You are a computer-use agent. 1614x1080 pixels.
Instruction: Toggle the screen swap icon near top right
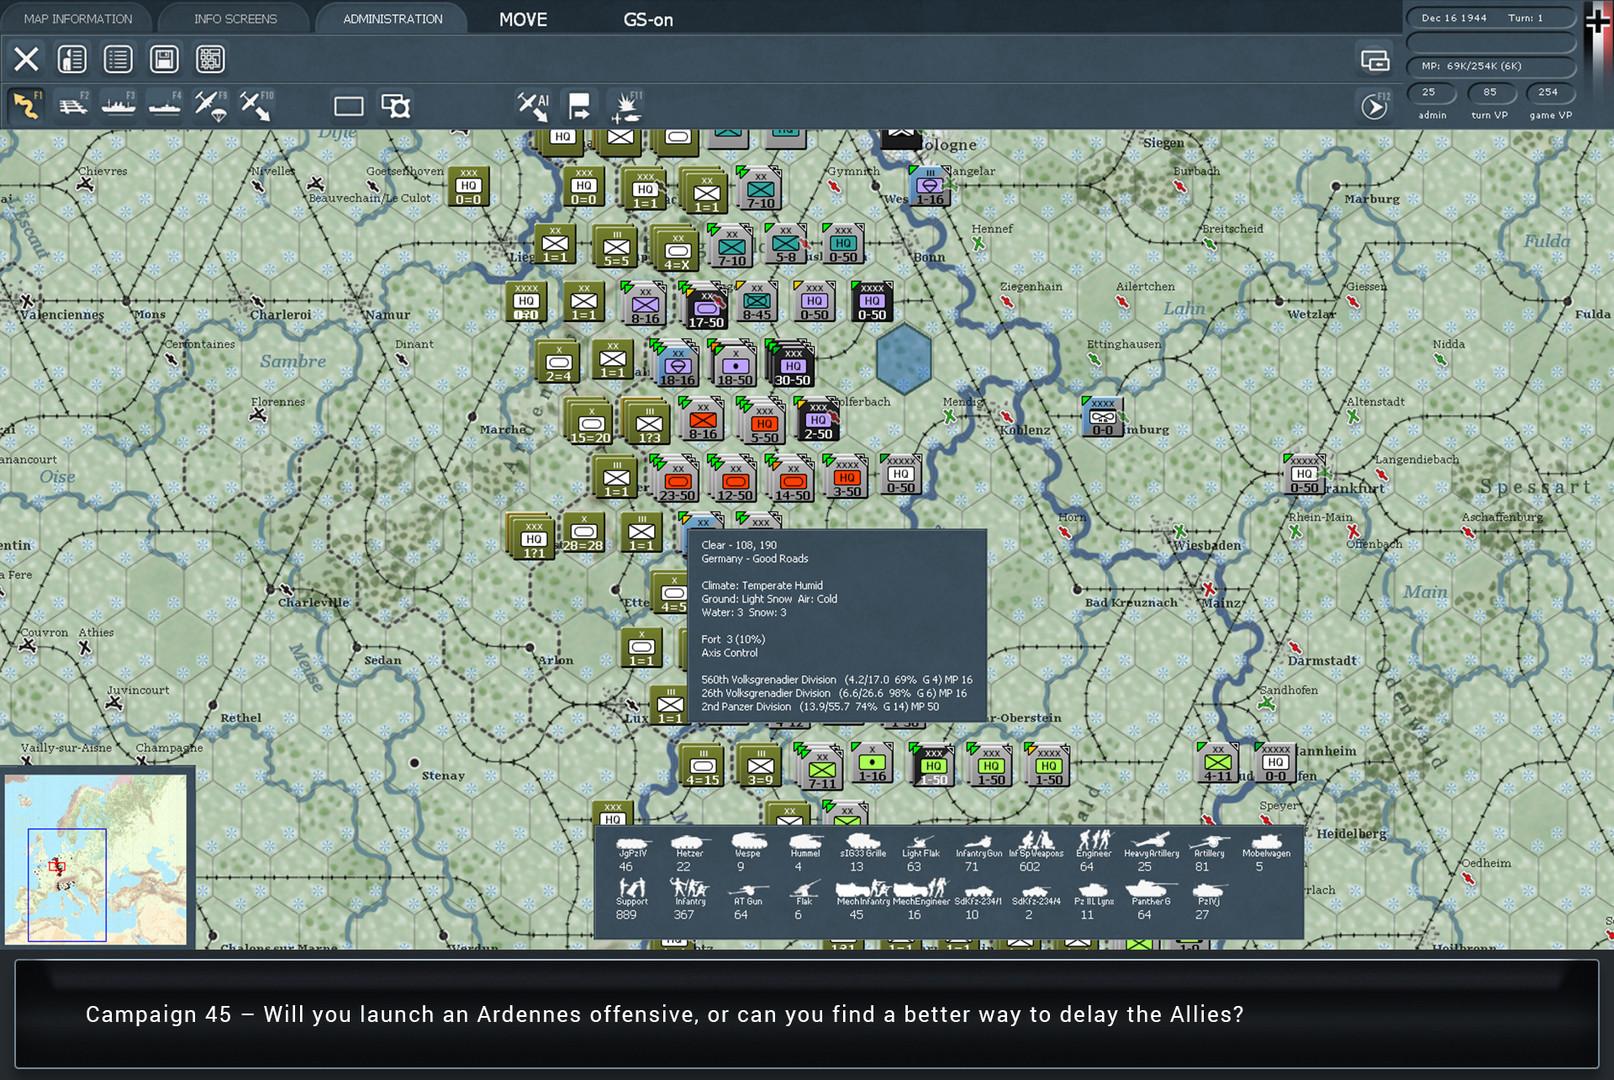(1377, 60)
